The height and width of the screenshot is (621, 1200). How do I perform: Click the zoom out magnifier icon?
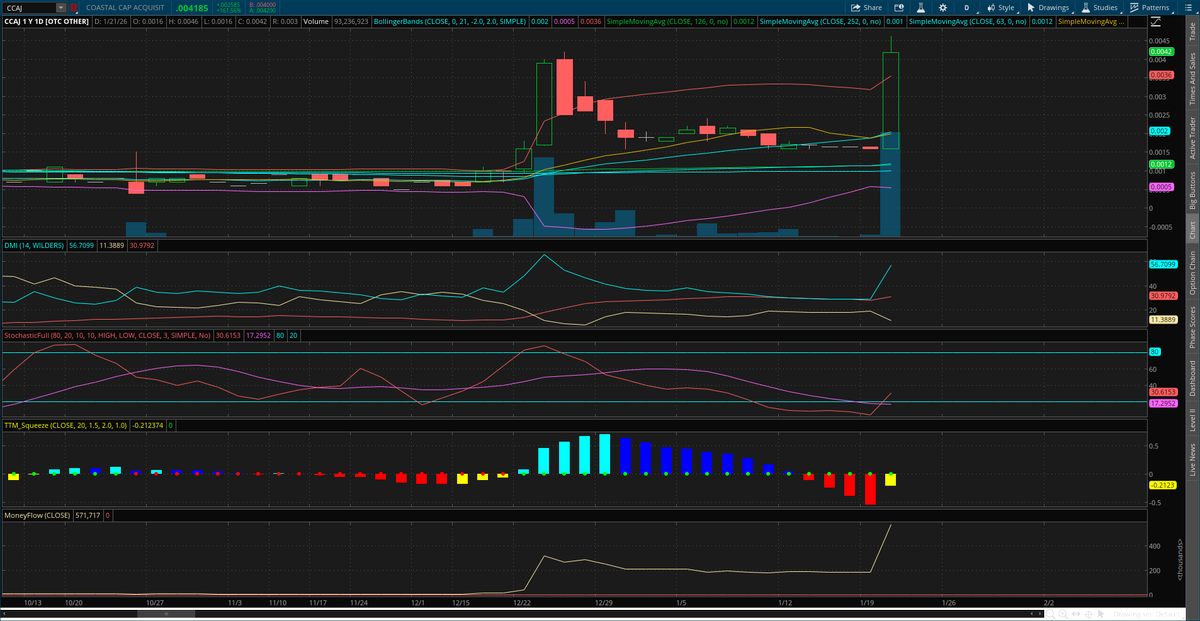click(x=1050, y=614)
